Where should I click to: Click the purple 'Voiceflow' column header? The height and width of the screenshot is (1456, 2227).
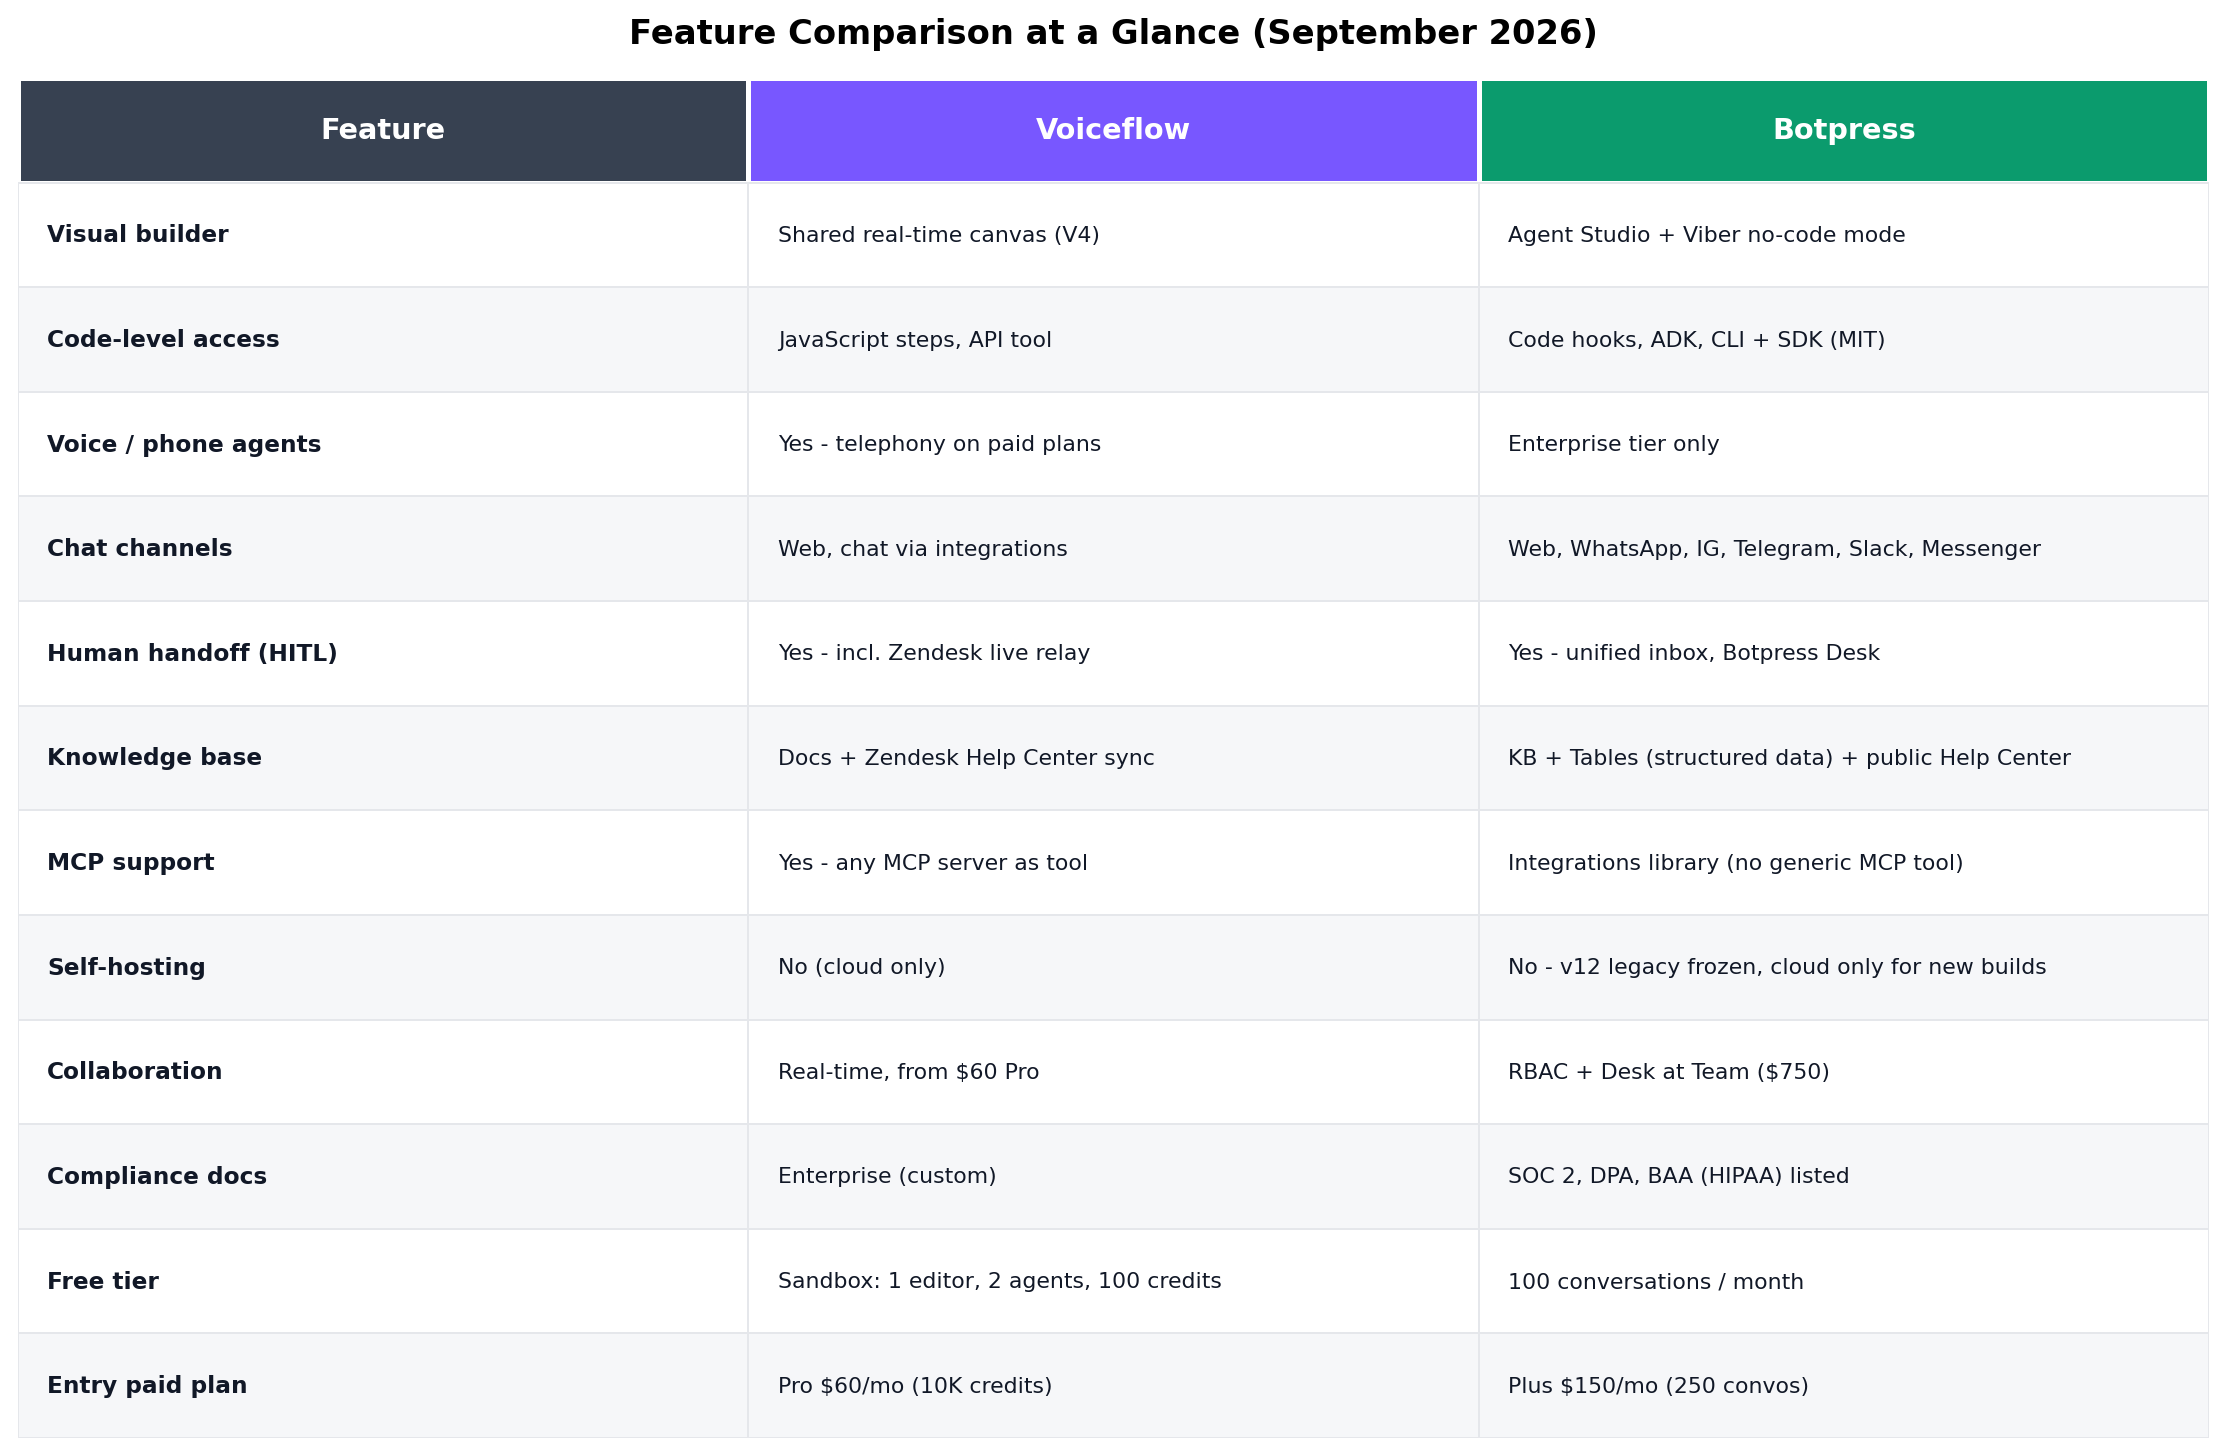tap(1113, 131)
